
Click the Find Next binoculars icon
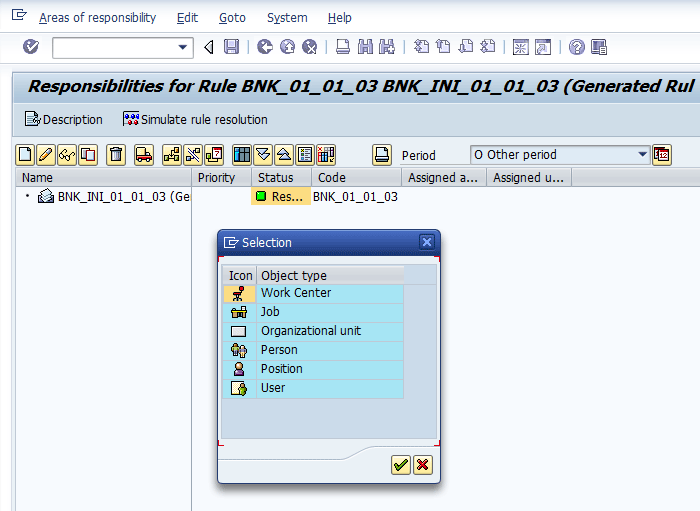click(x=387, y=46)
